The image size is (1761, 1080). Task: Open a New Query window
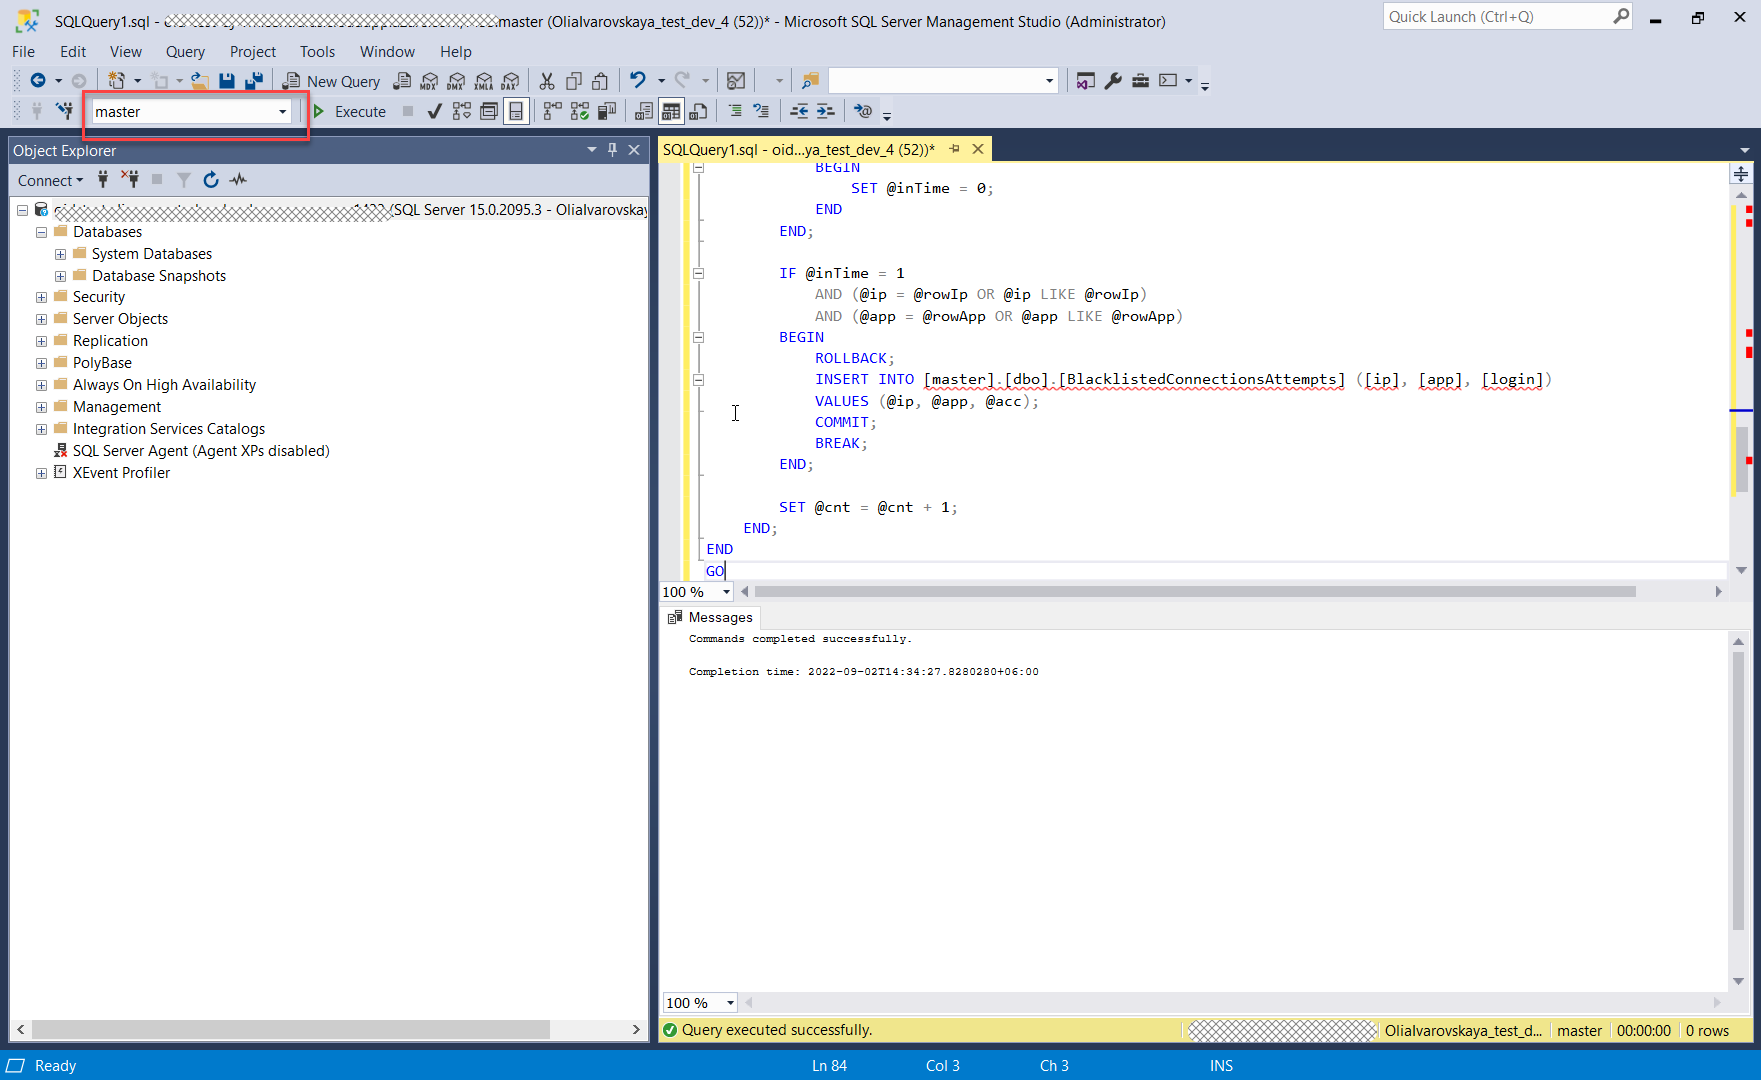click(x=331, y=81)
